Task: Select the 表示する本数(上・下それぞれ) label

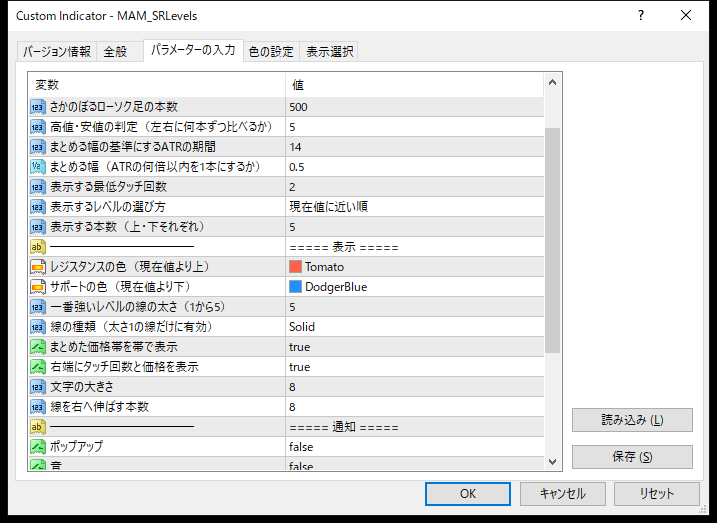Action: click(x=128, y=227)
